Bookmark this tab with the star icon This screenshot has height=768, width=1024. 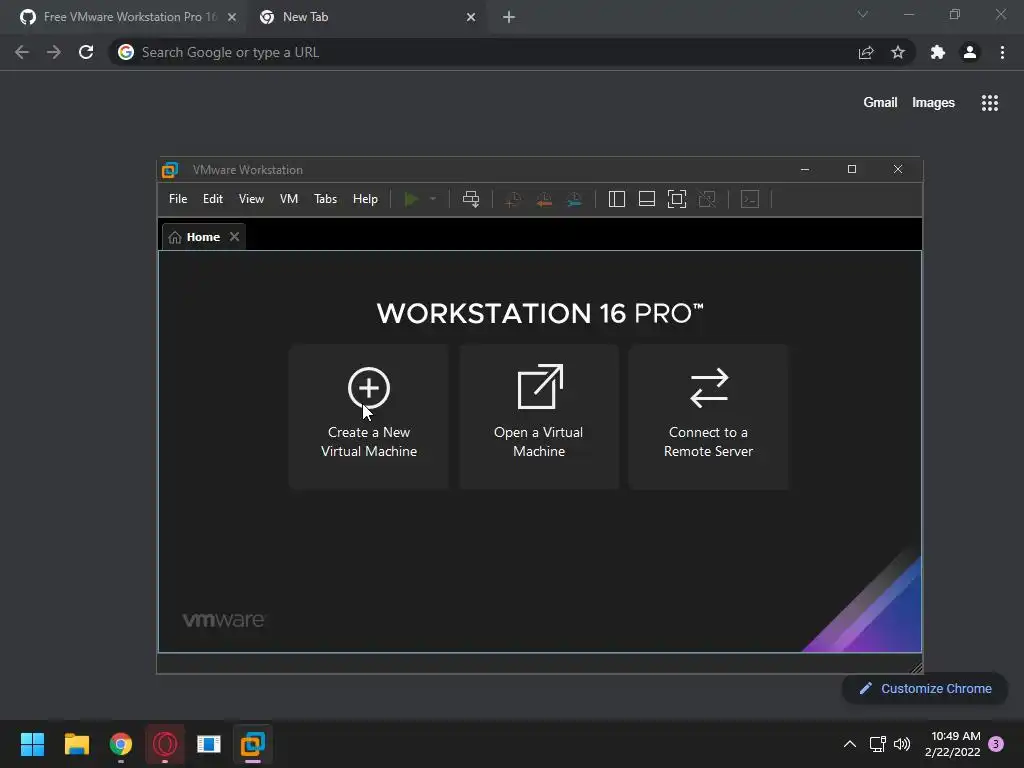click(898, 52)
